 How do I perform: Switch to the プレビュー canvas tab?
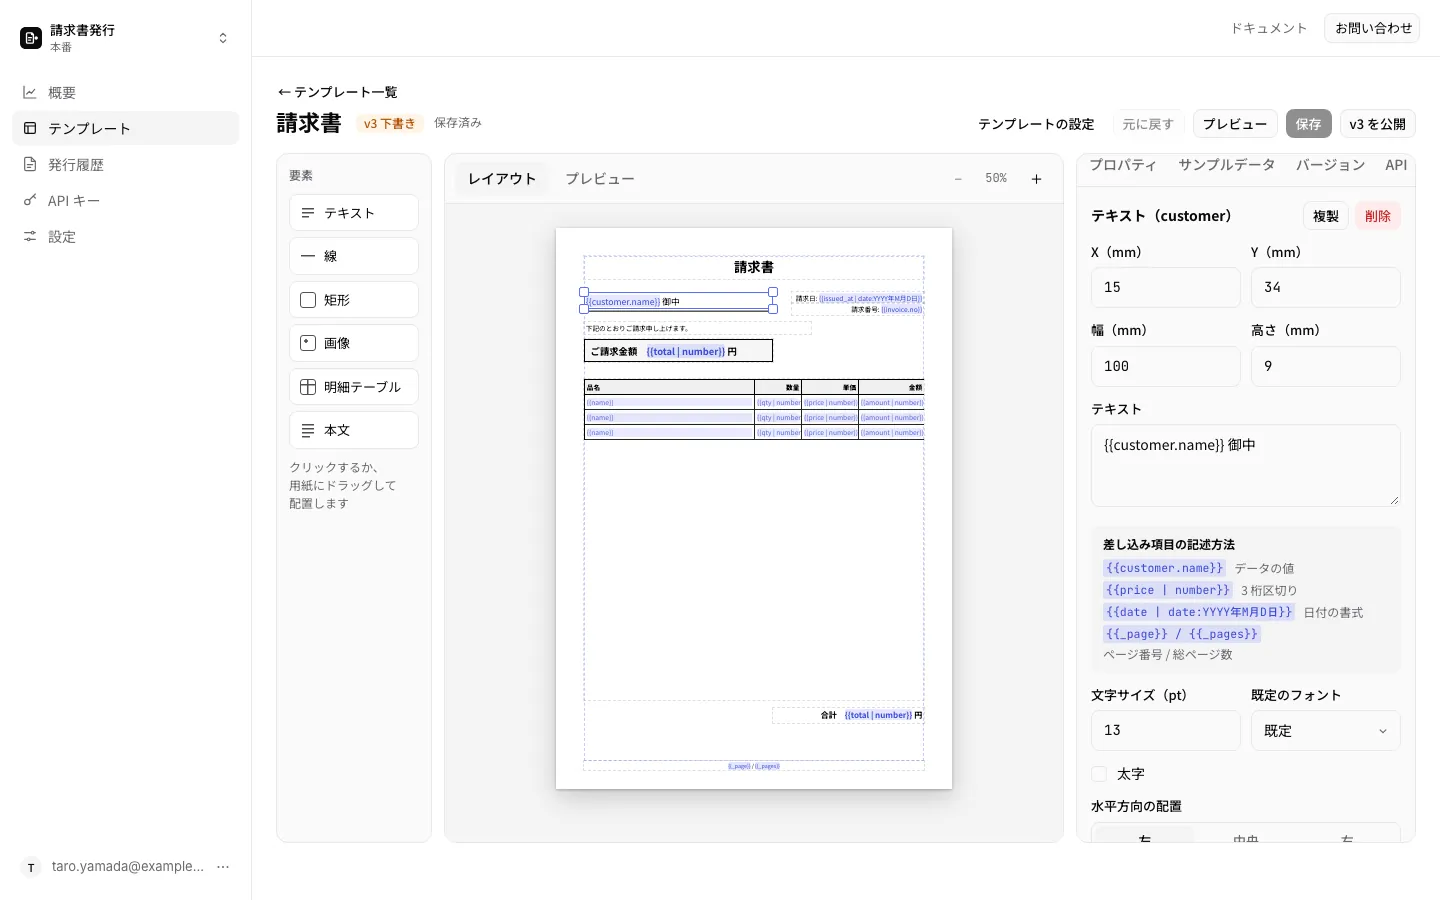pos(600,179)
